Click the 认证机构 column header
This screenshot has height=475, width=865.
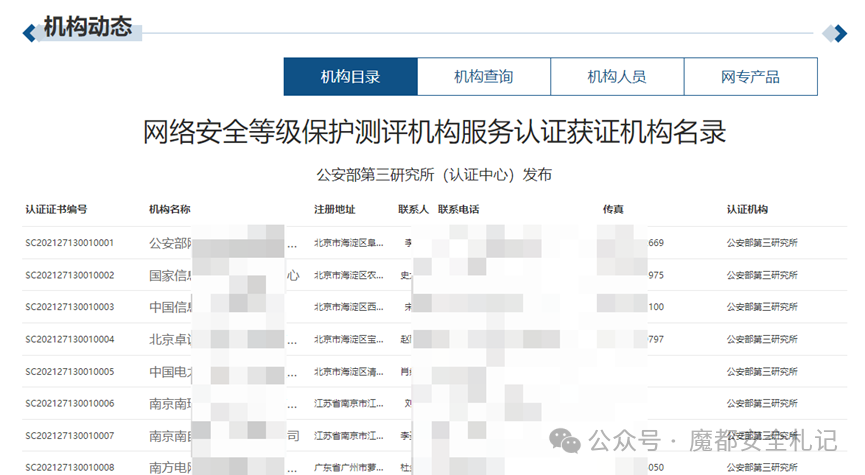[x=747, y=209]
